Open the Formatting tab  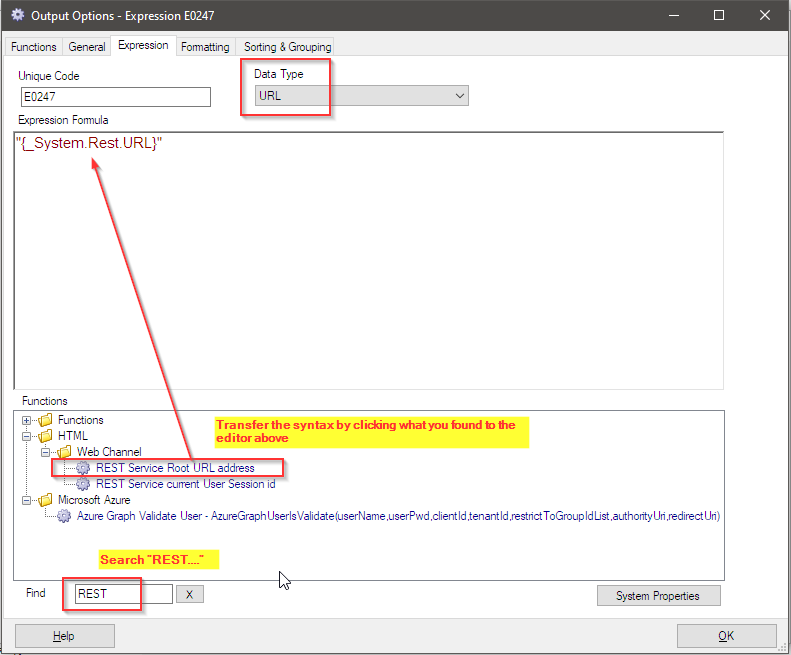[x=205, y=46]
